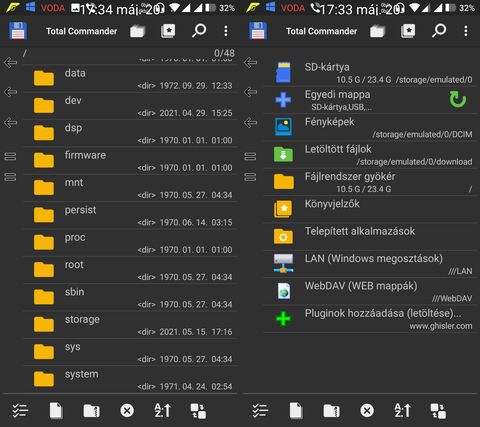This screenshot has height=427, width=480.
Task: Open Könyvjelzők bookmarks entry
Action: (x=370, y=210)
